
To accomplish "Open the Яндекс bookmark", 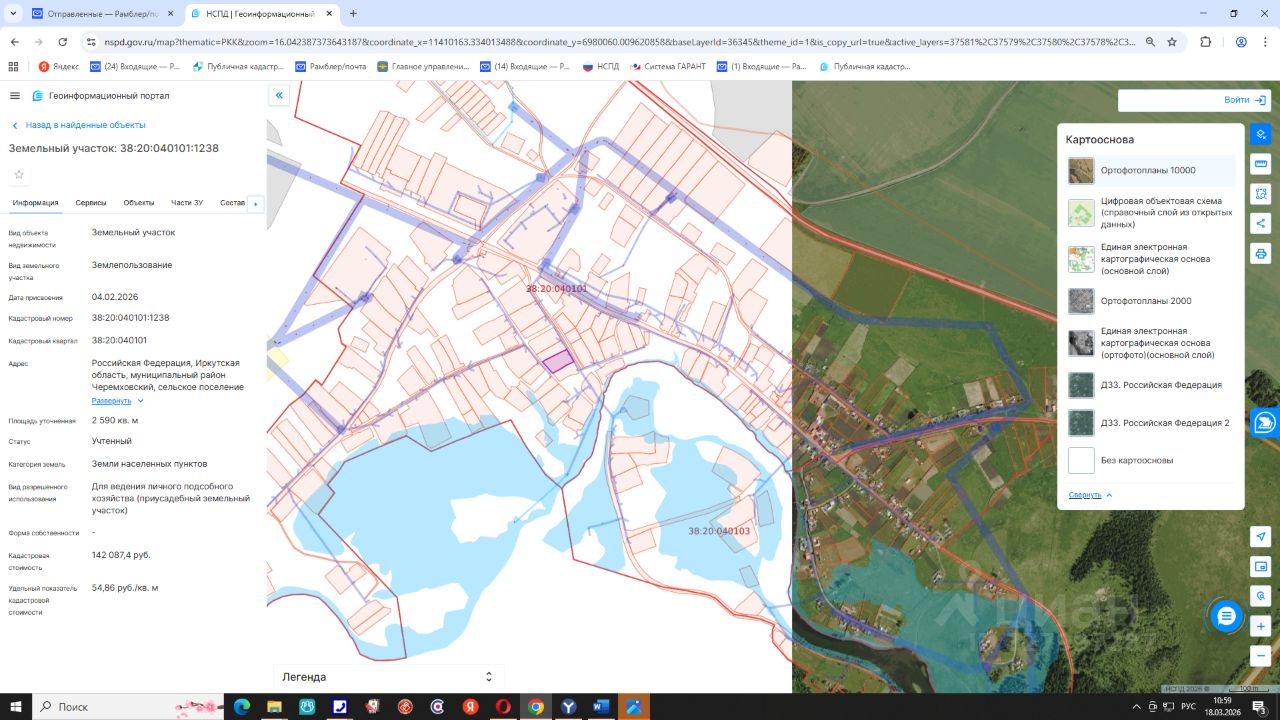I will [x=59, y=67].
